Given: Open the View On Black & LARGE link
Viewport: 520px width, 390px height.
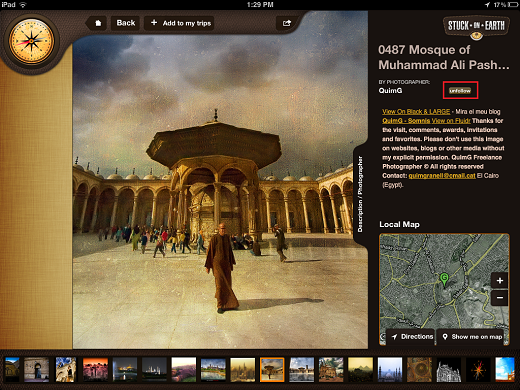Looking at the screenshot, I should point(416,111).
